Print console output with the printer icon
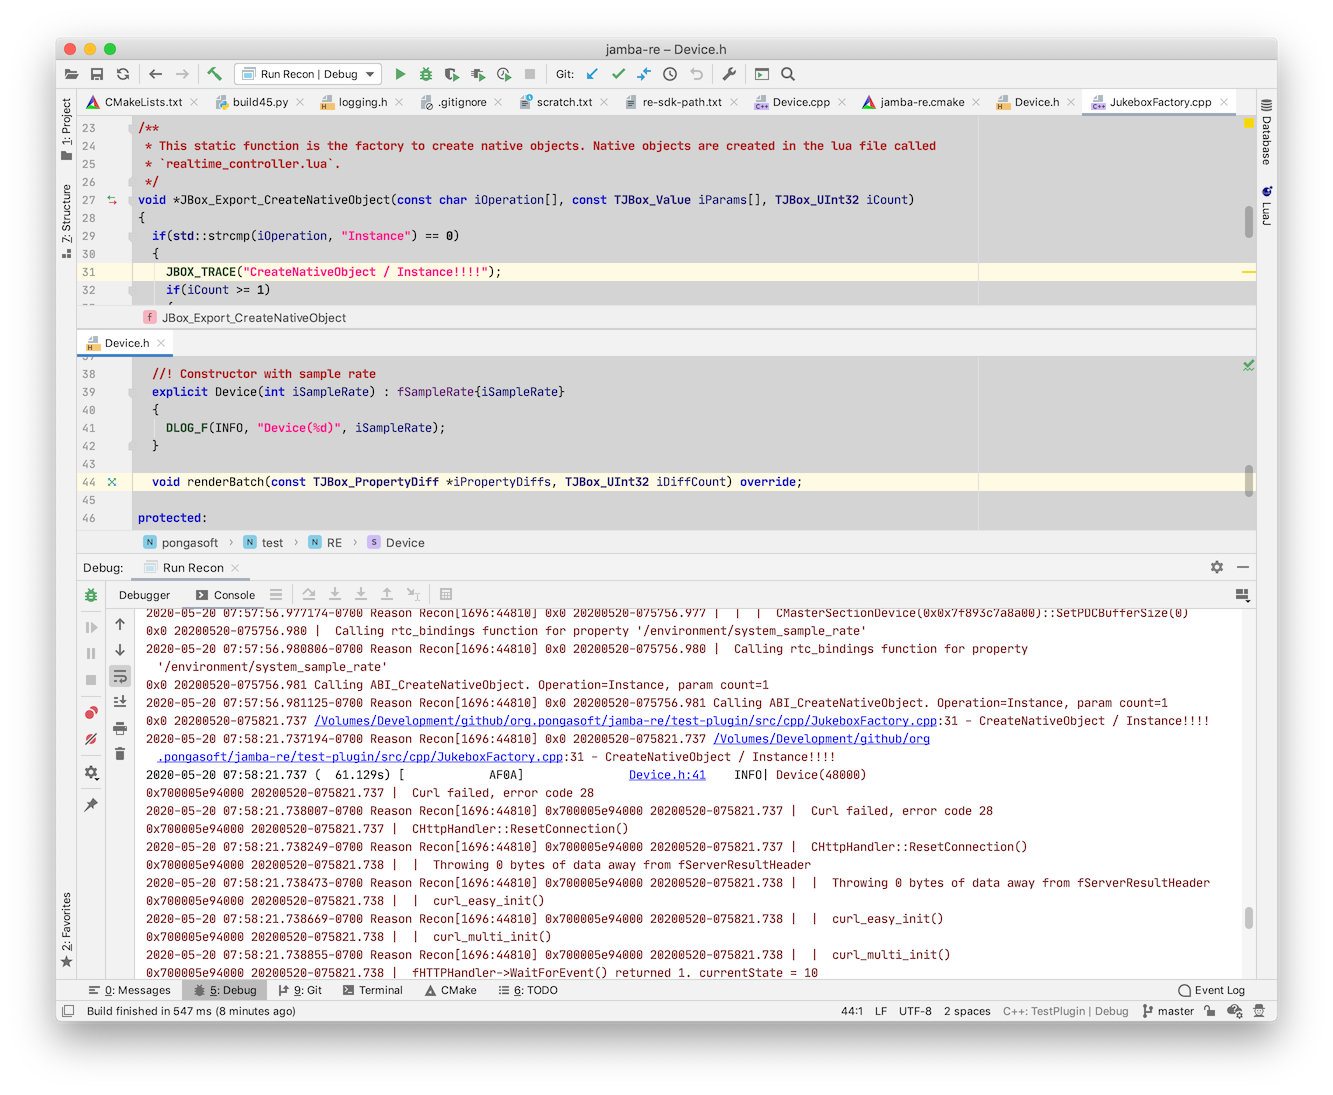 (x=120, y=728)
